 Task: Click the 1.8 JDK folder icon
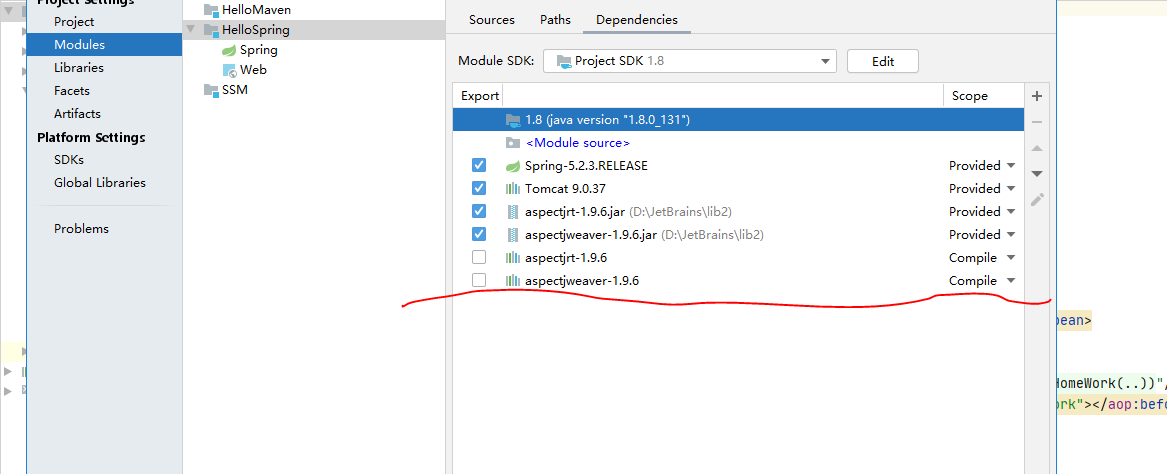click(512, 120)
